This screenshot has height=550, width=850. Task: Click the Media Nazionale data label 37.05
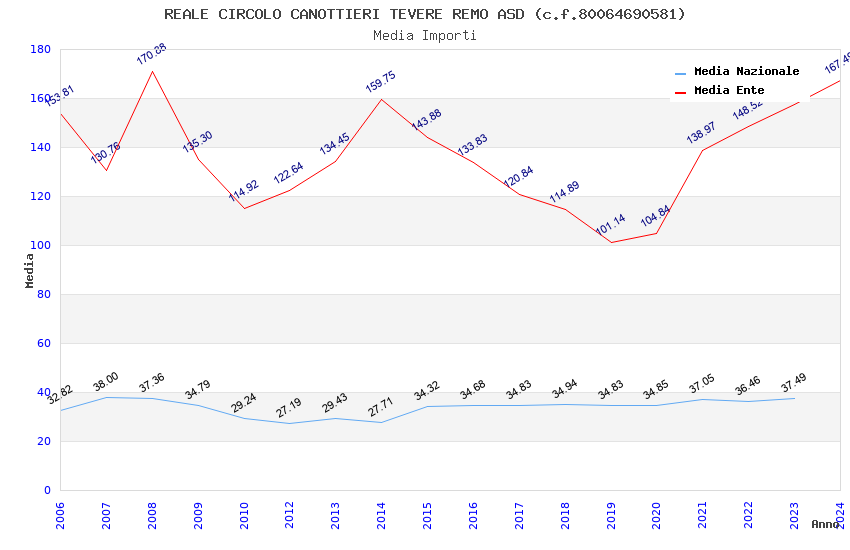[702, 384]
